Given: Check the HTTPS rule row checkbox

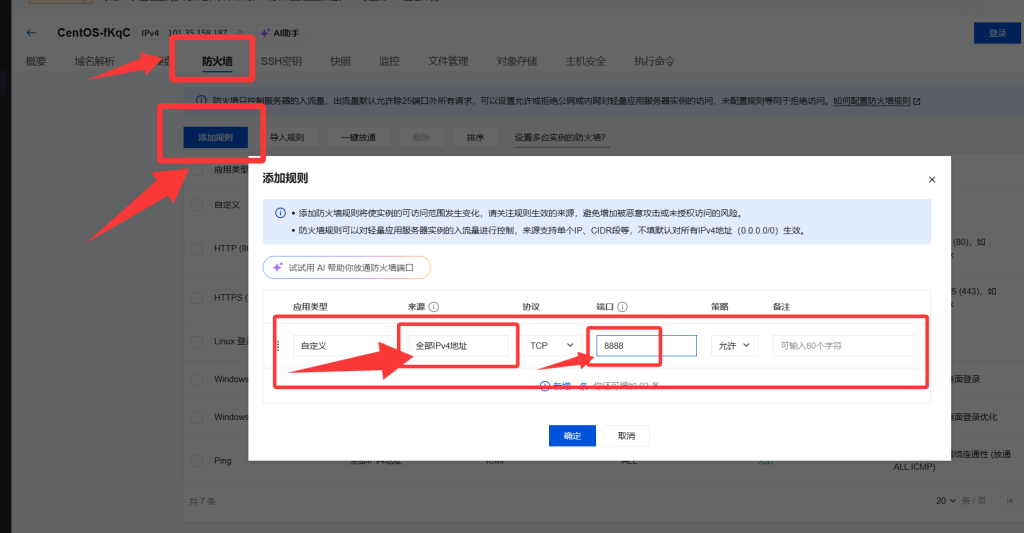Looking at the screenshot, I should click(197, 298).
